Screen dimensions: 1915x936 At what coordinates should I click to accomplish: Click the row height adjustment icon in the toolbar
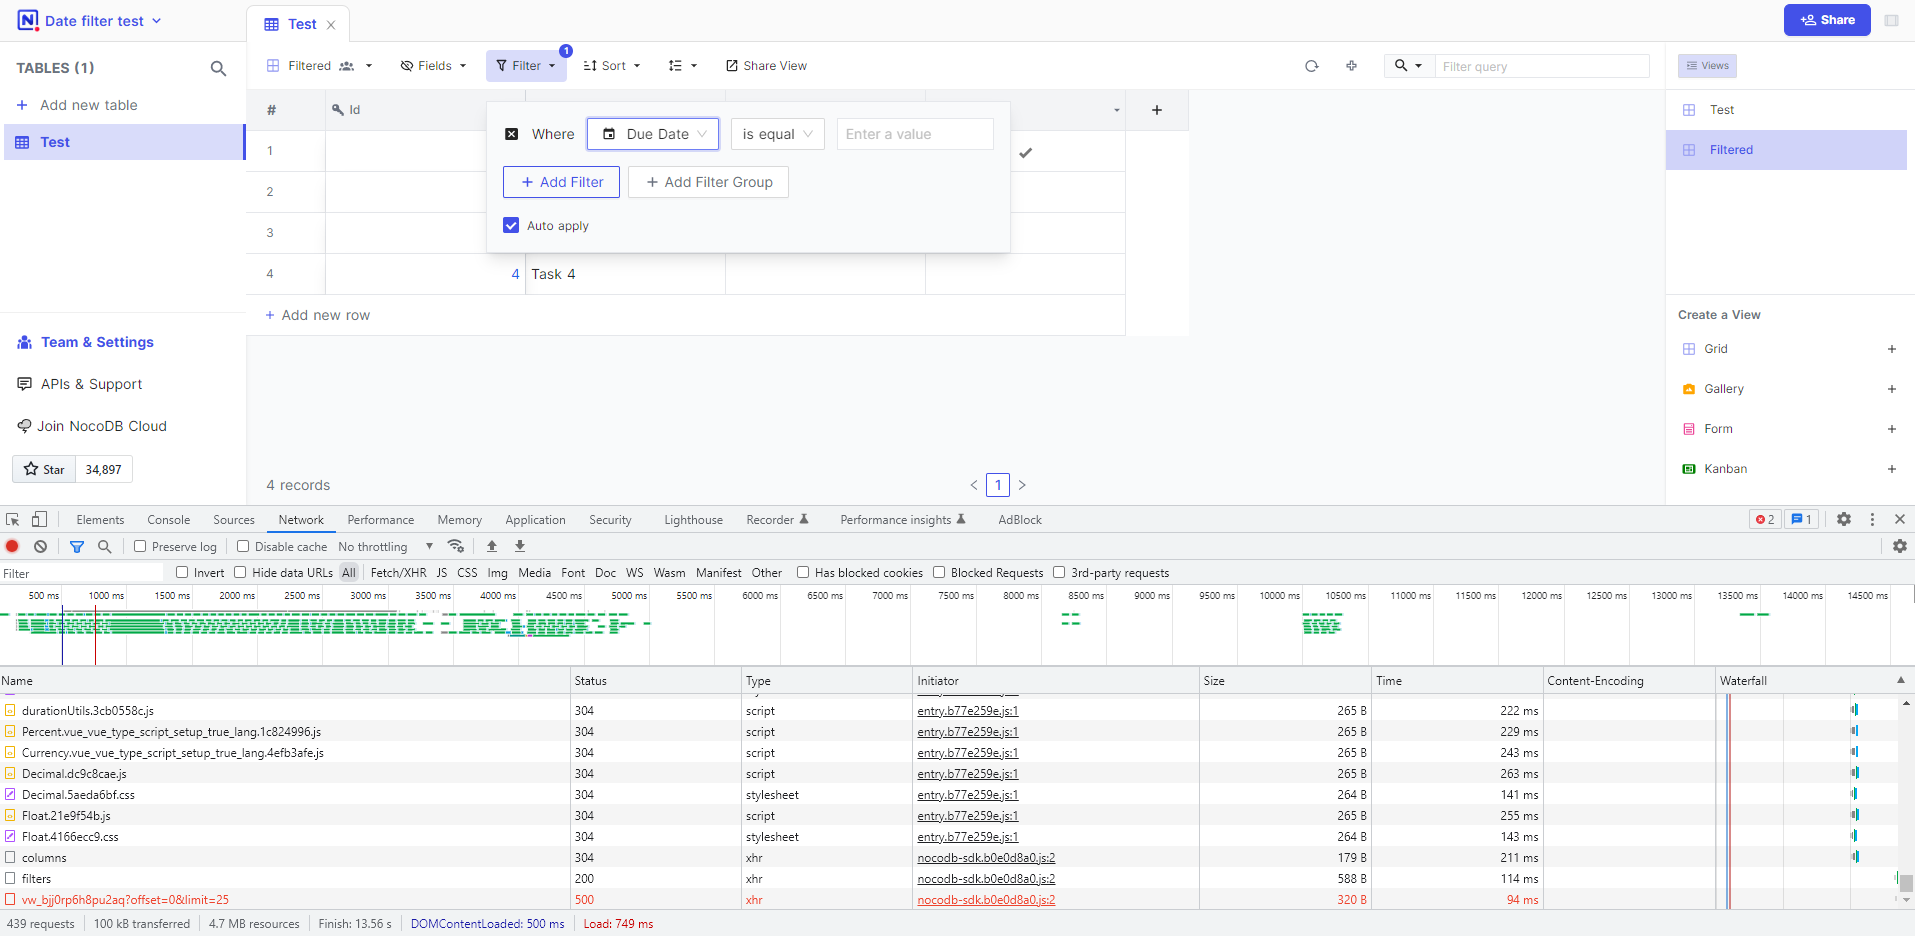click(x=678, y=65)
